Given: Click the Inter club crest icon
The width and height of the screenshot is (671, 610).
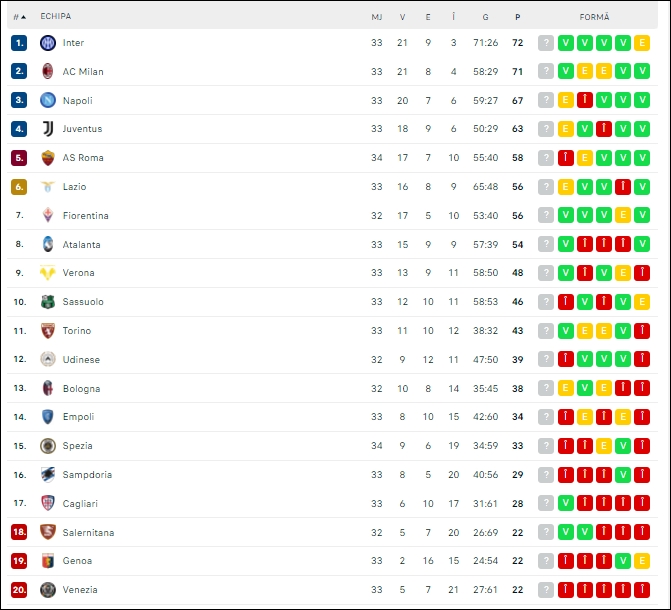Looking at the screenshot, I should (48, 43).
